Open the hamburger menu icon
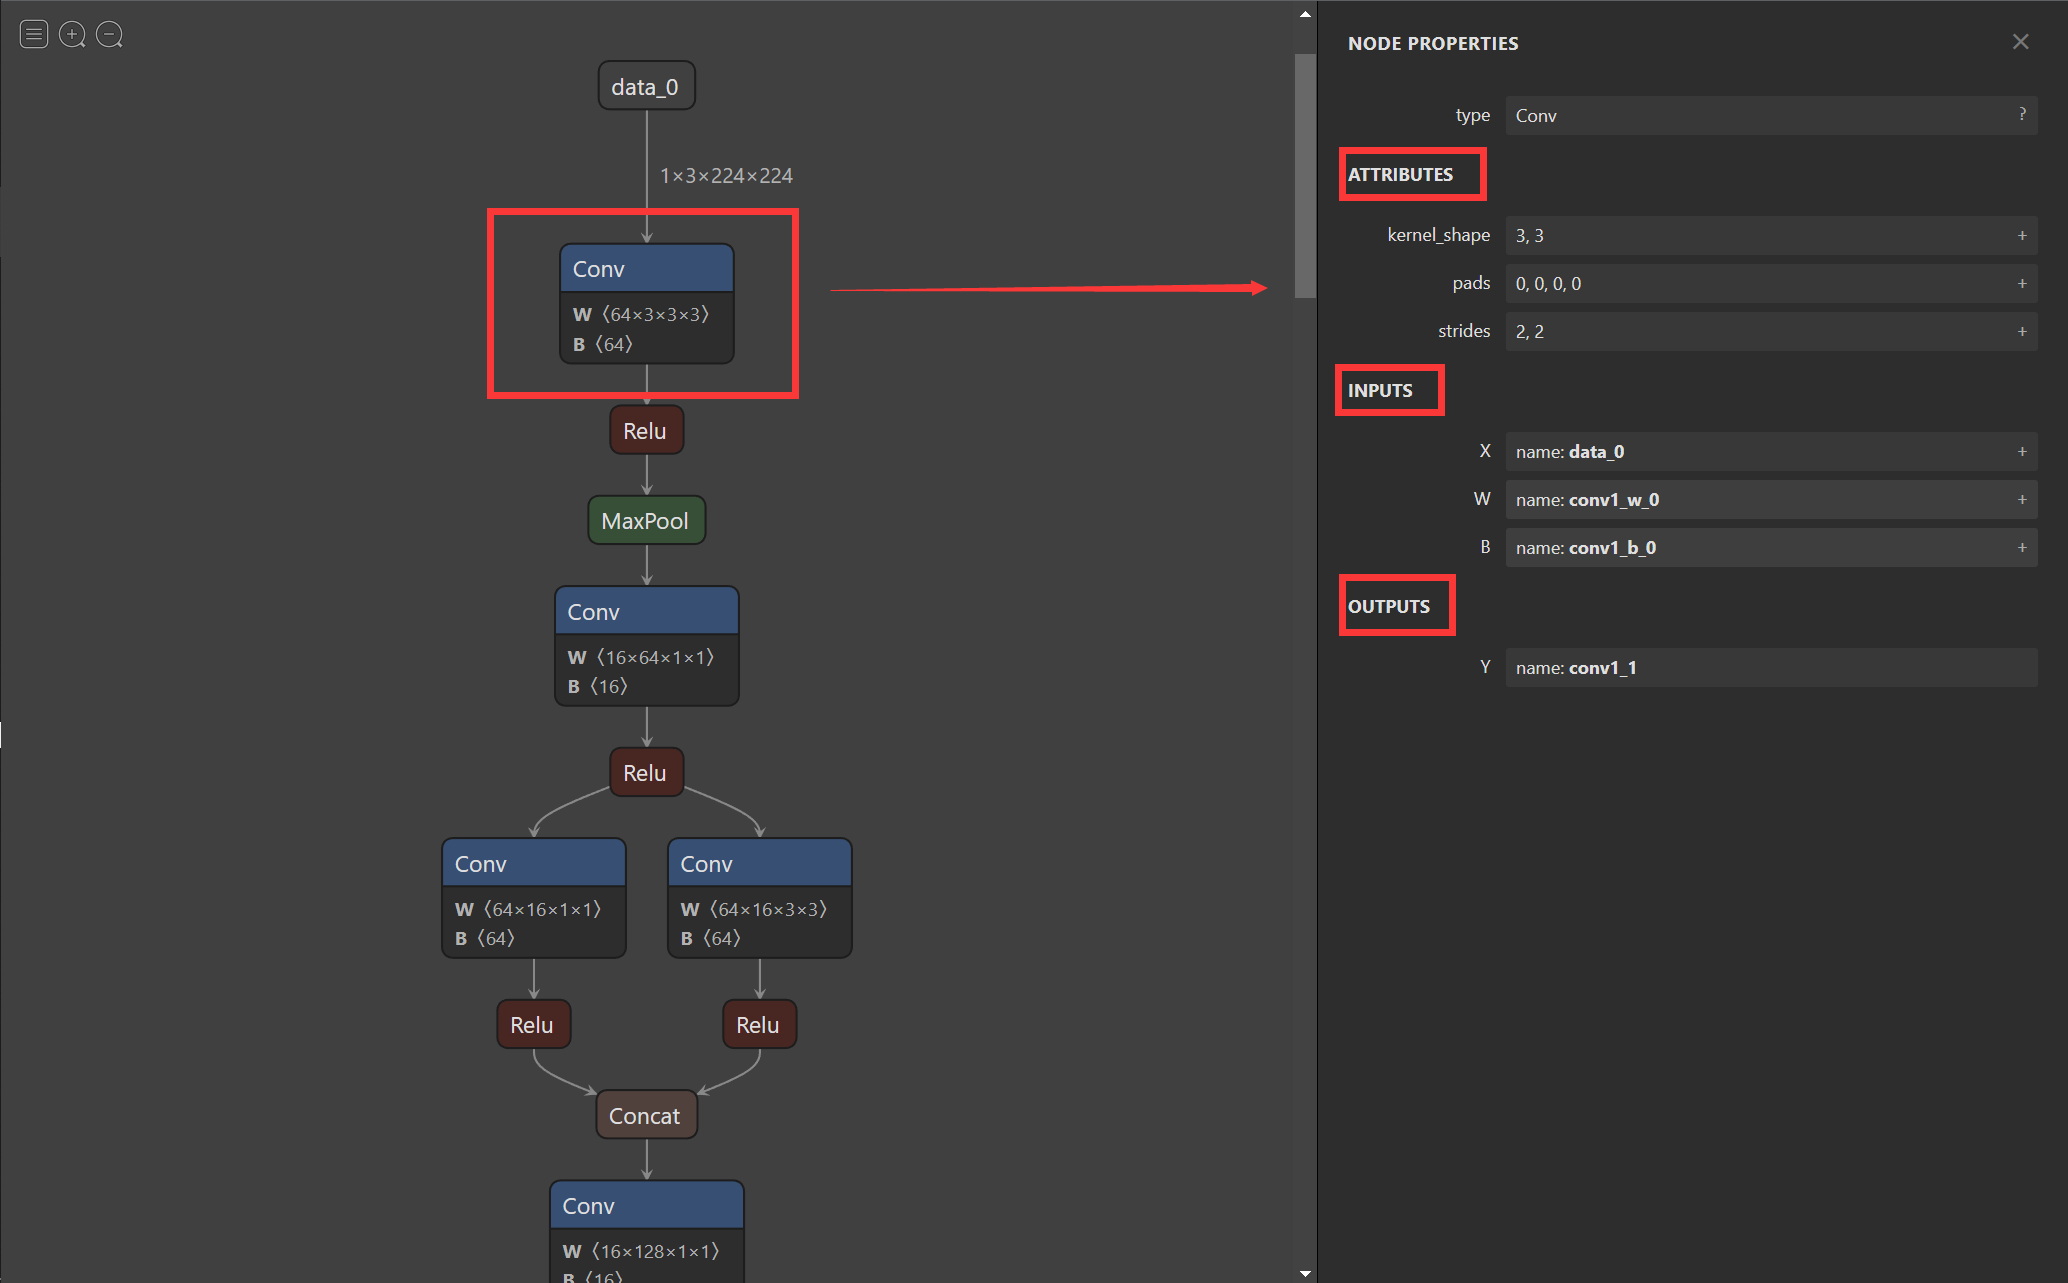The image size is (2068, 1283). pyautogui.click(x=34, y=35)
